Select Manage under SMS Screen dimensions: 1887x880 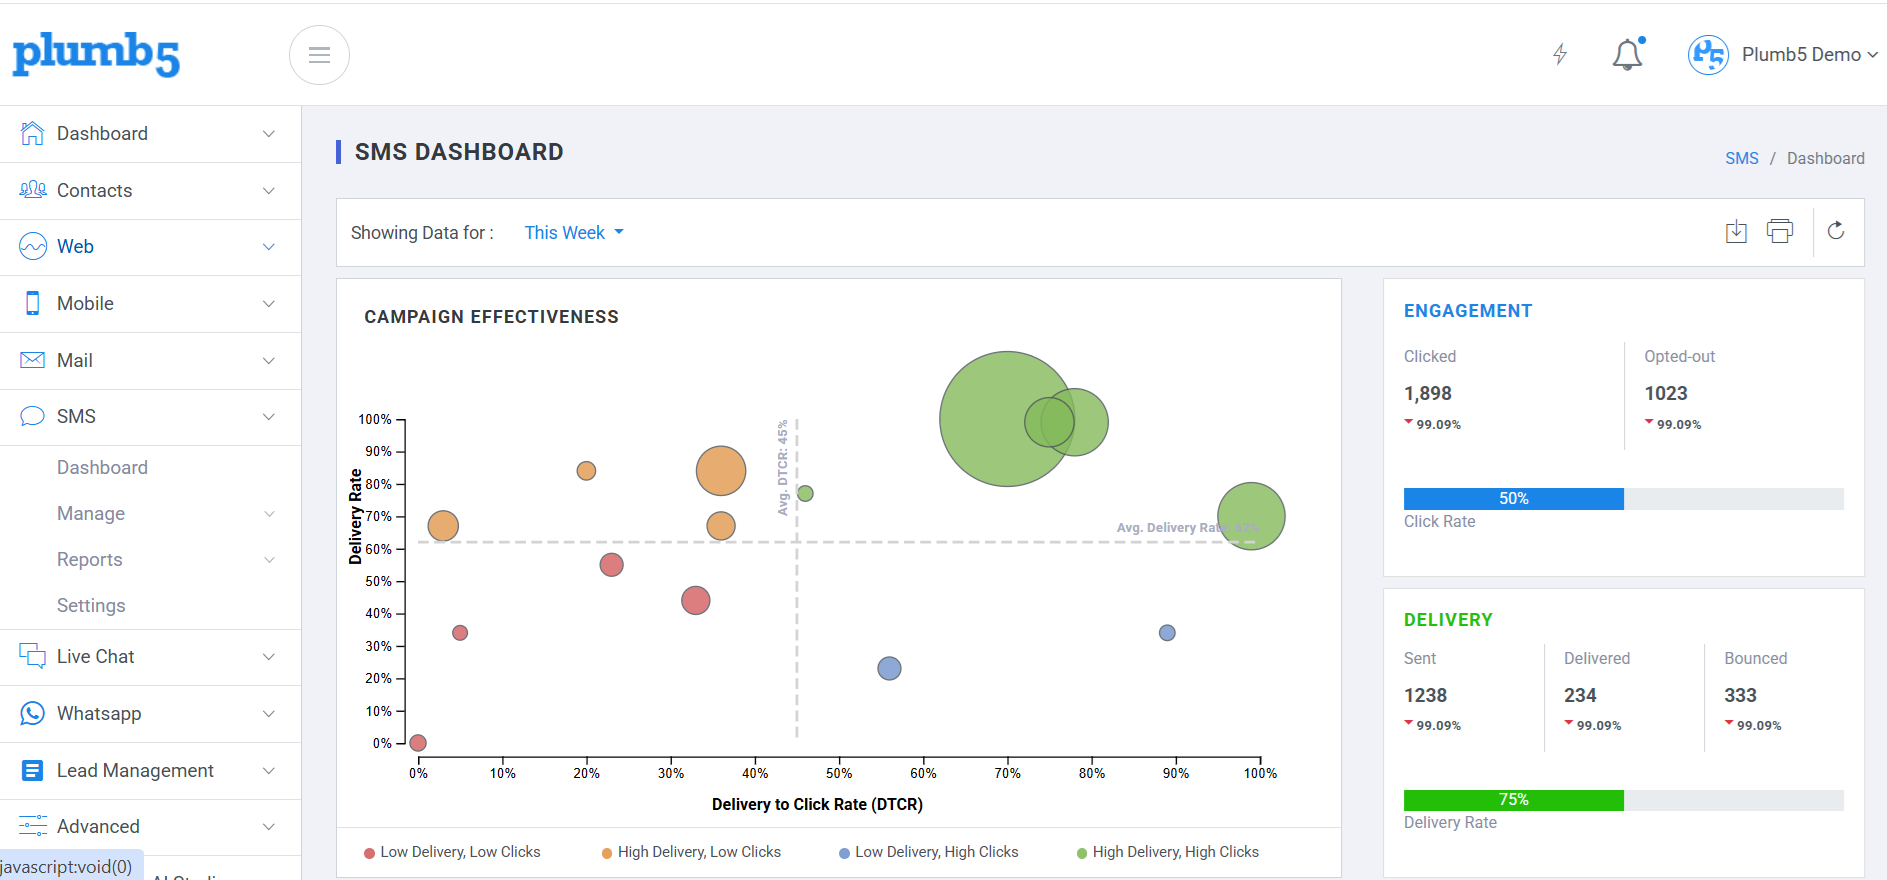coord(91,513)
